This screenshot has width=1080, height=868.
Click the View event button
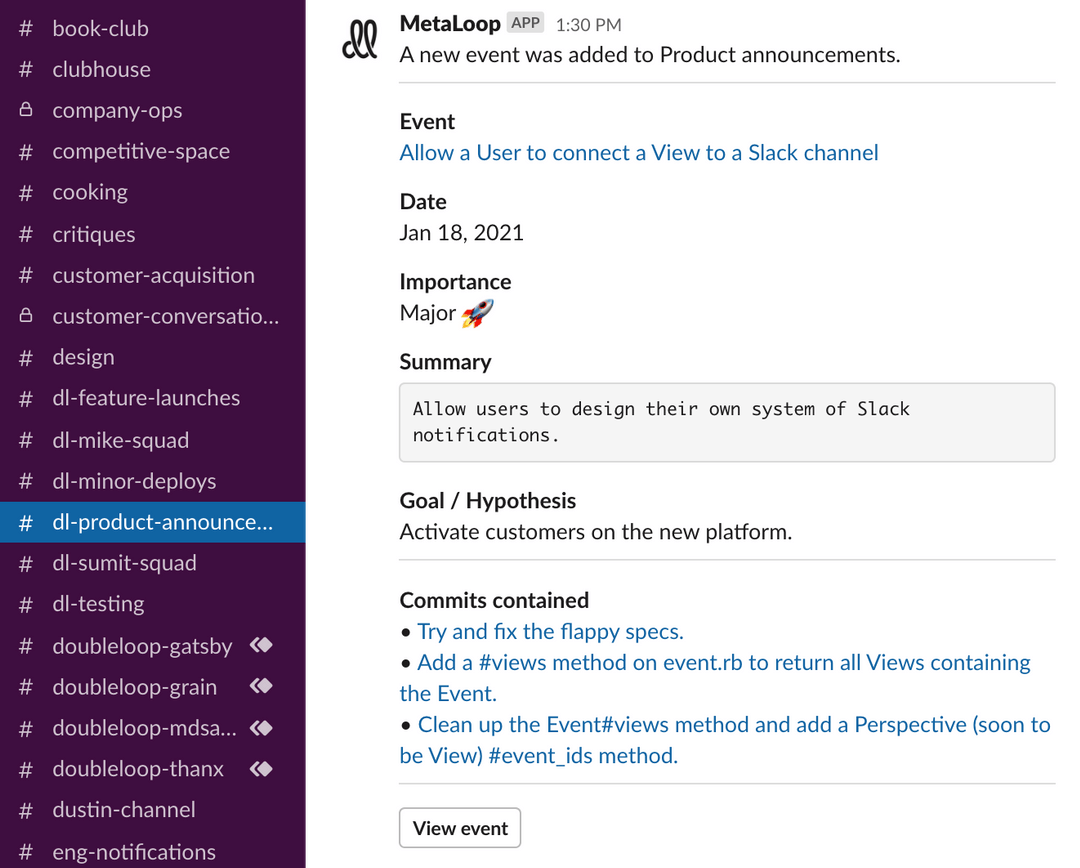pos(459,827)
